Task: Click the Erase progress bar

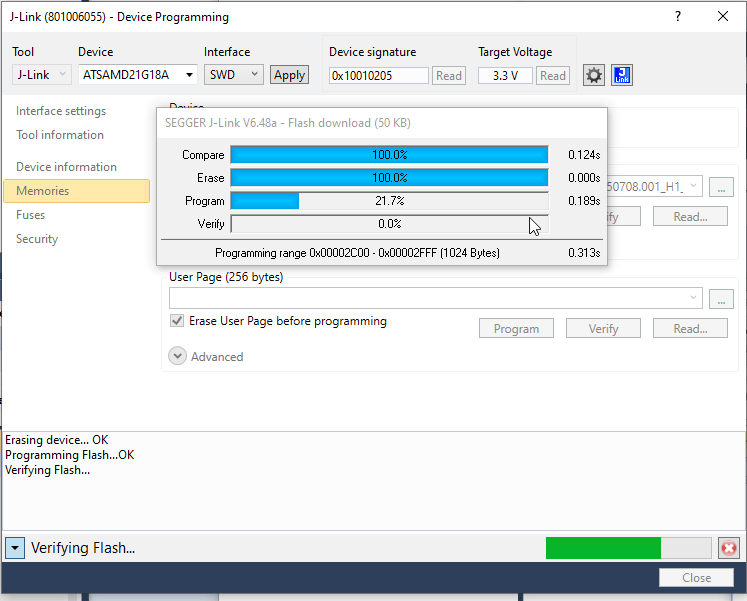Action: tap(390, 178)
